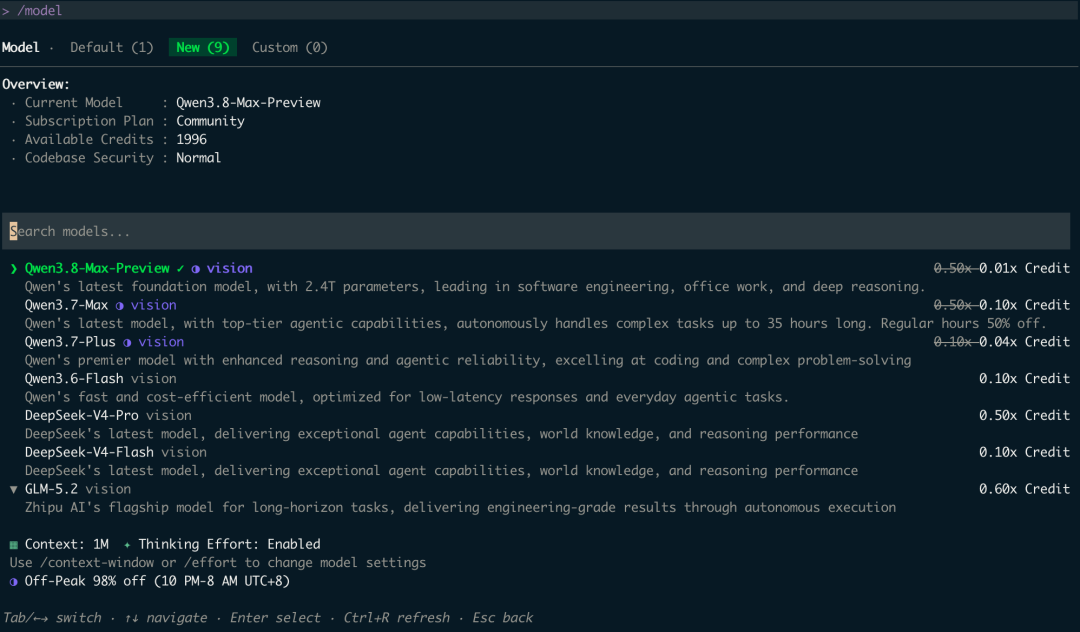
Task: Click the green checkmark beside Qwen3.8-Max-Preview
Action: 180,268
